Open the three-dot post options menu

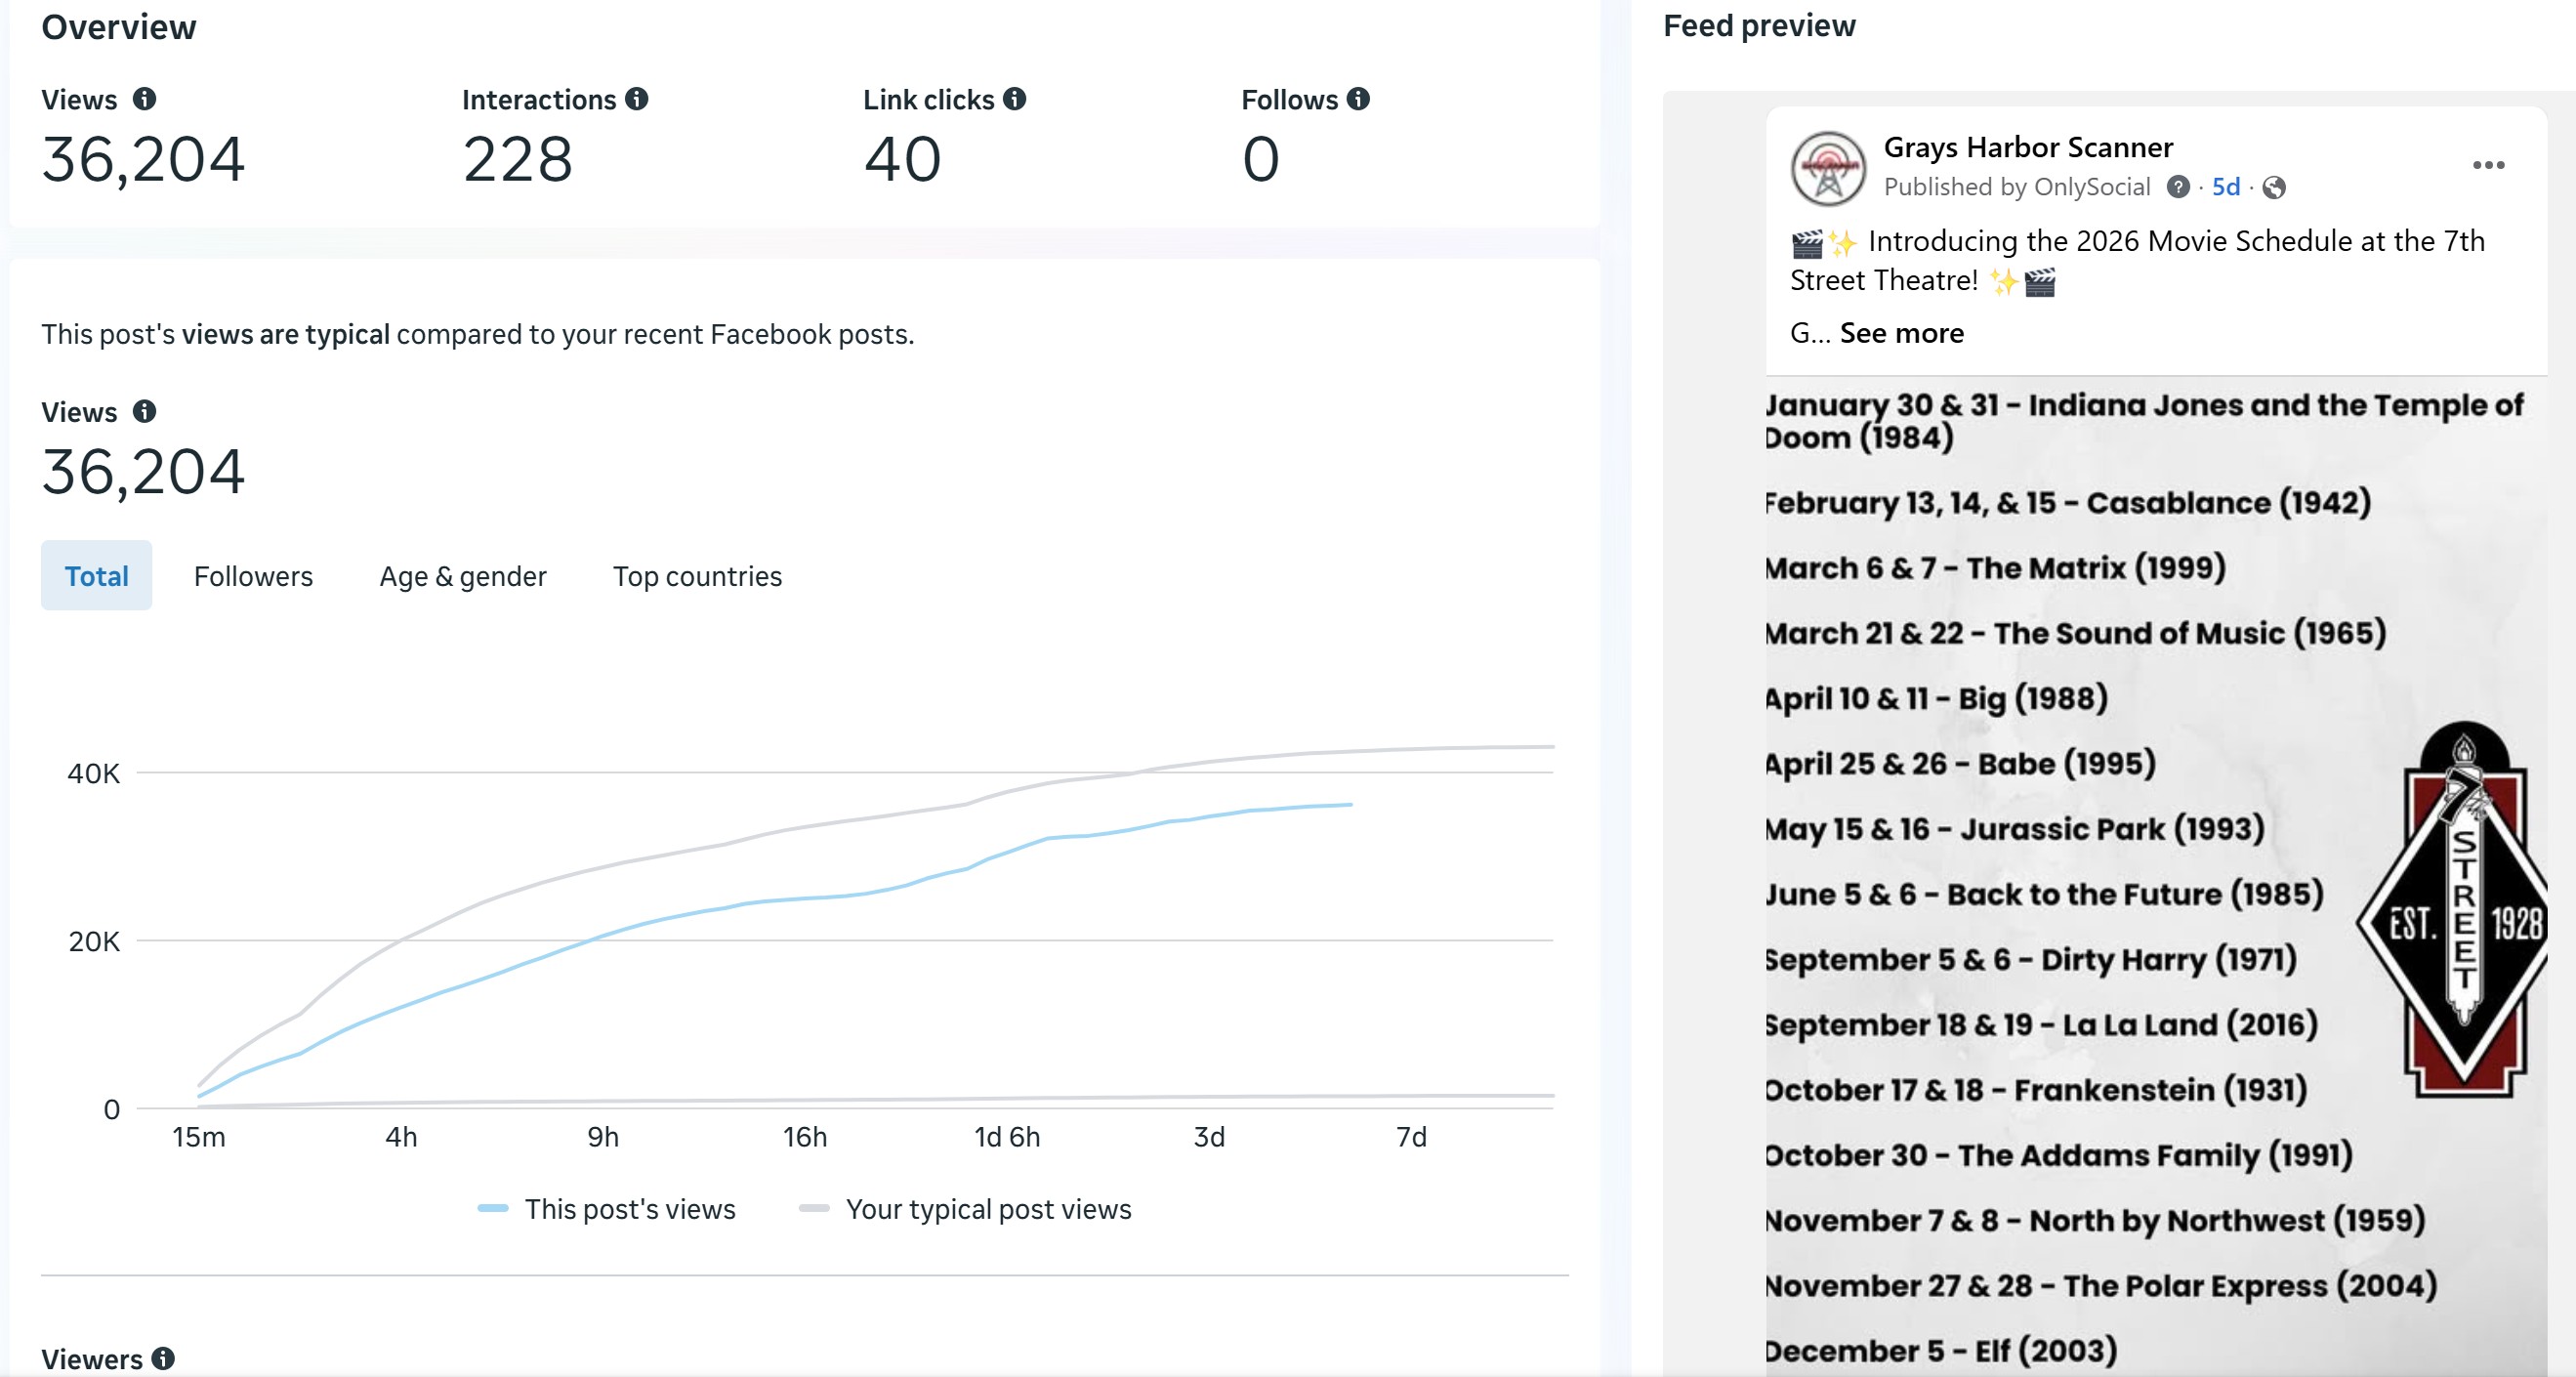2488,165
